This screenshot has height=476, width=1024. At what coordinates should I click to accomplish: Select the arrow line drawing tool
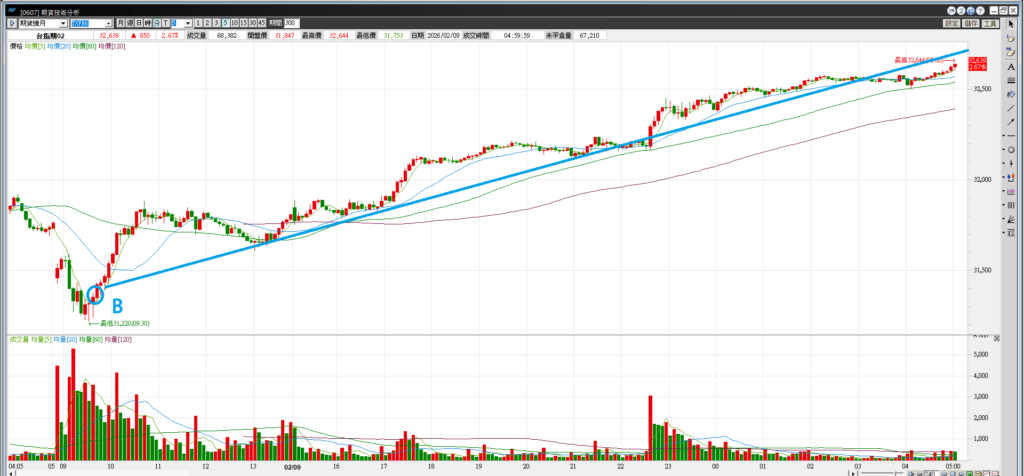point(1012,121)
